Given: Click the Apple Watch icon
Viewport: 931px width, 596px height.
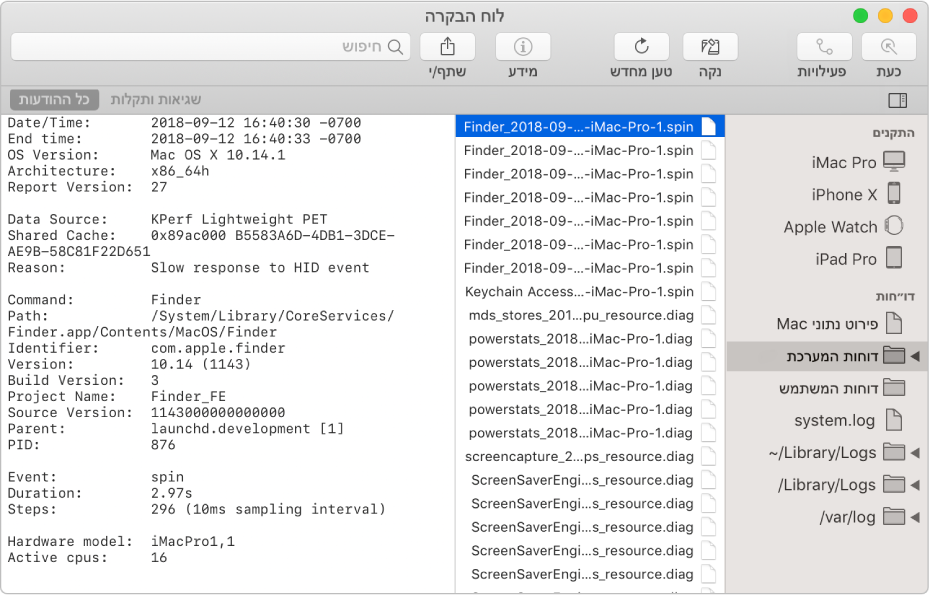Looking at the screenshot, I should pos(894,226).
